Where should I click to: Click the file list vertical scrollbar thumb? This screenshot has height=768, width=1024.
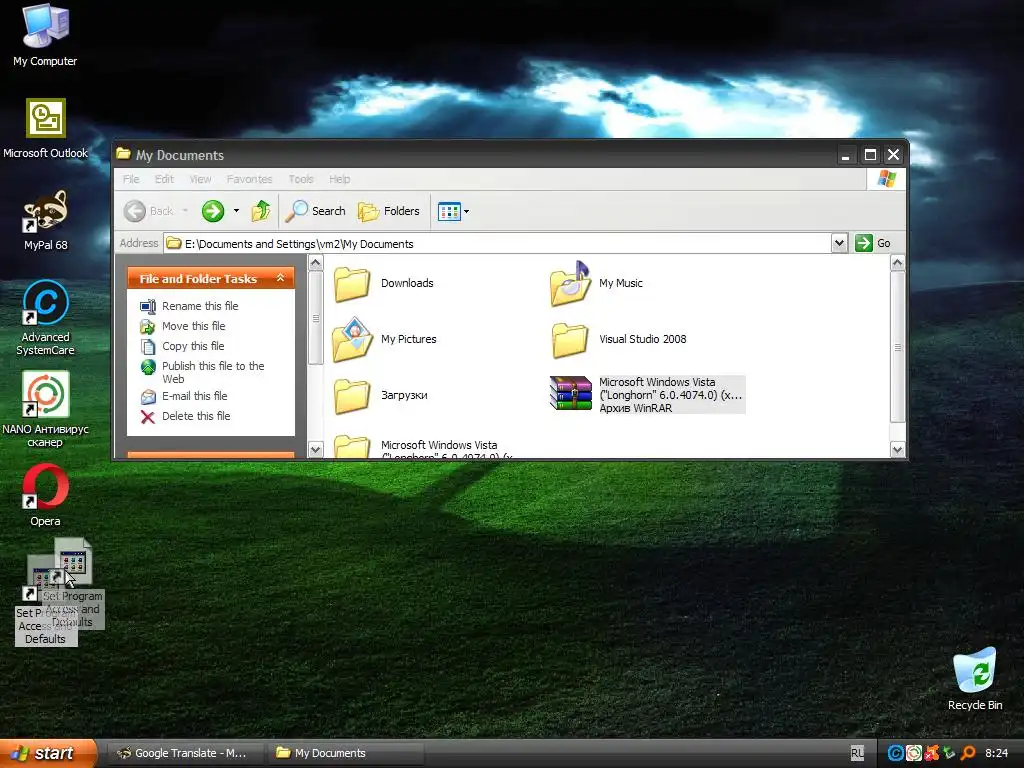click(x=897, y=347)
